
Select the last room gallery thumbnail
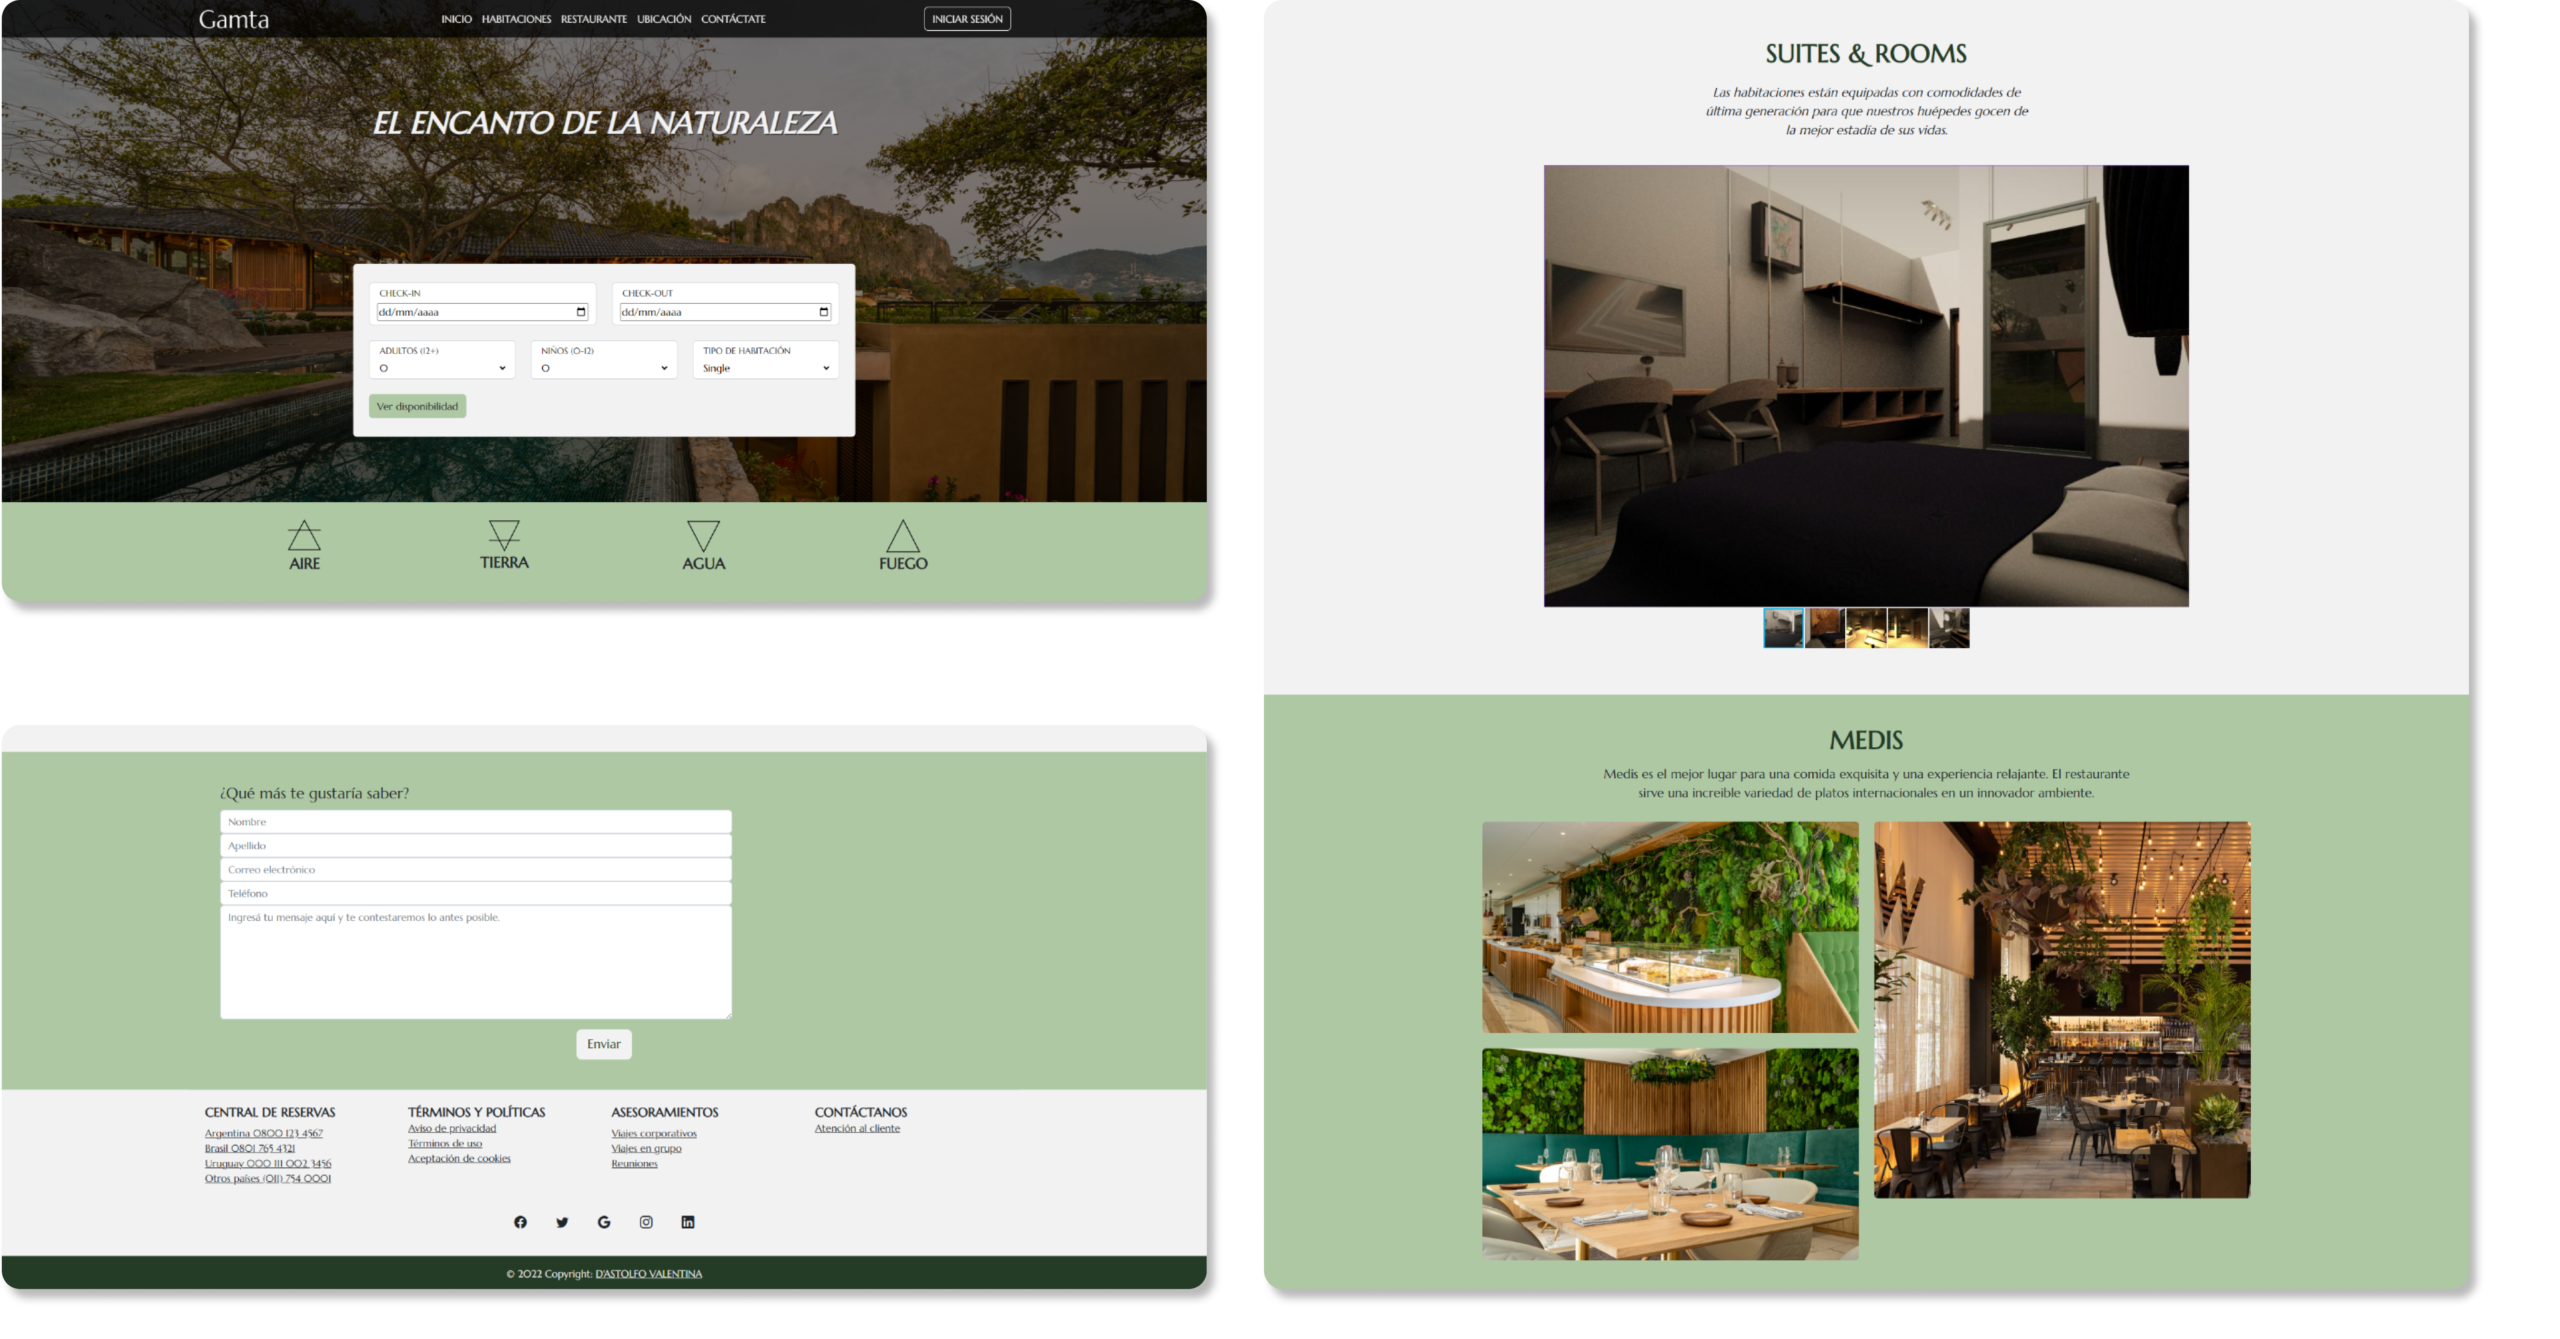(1949, 628)
